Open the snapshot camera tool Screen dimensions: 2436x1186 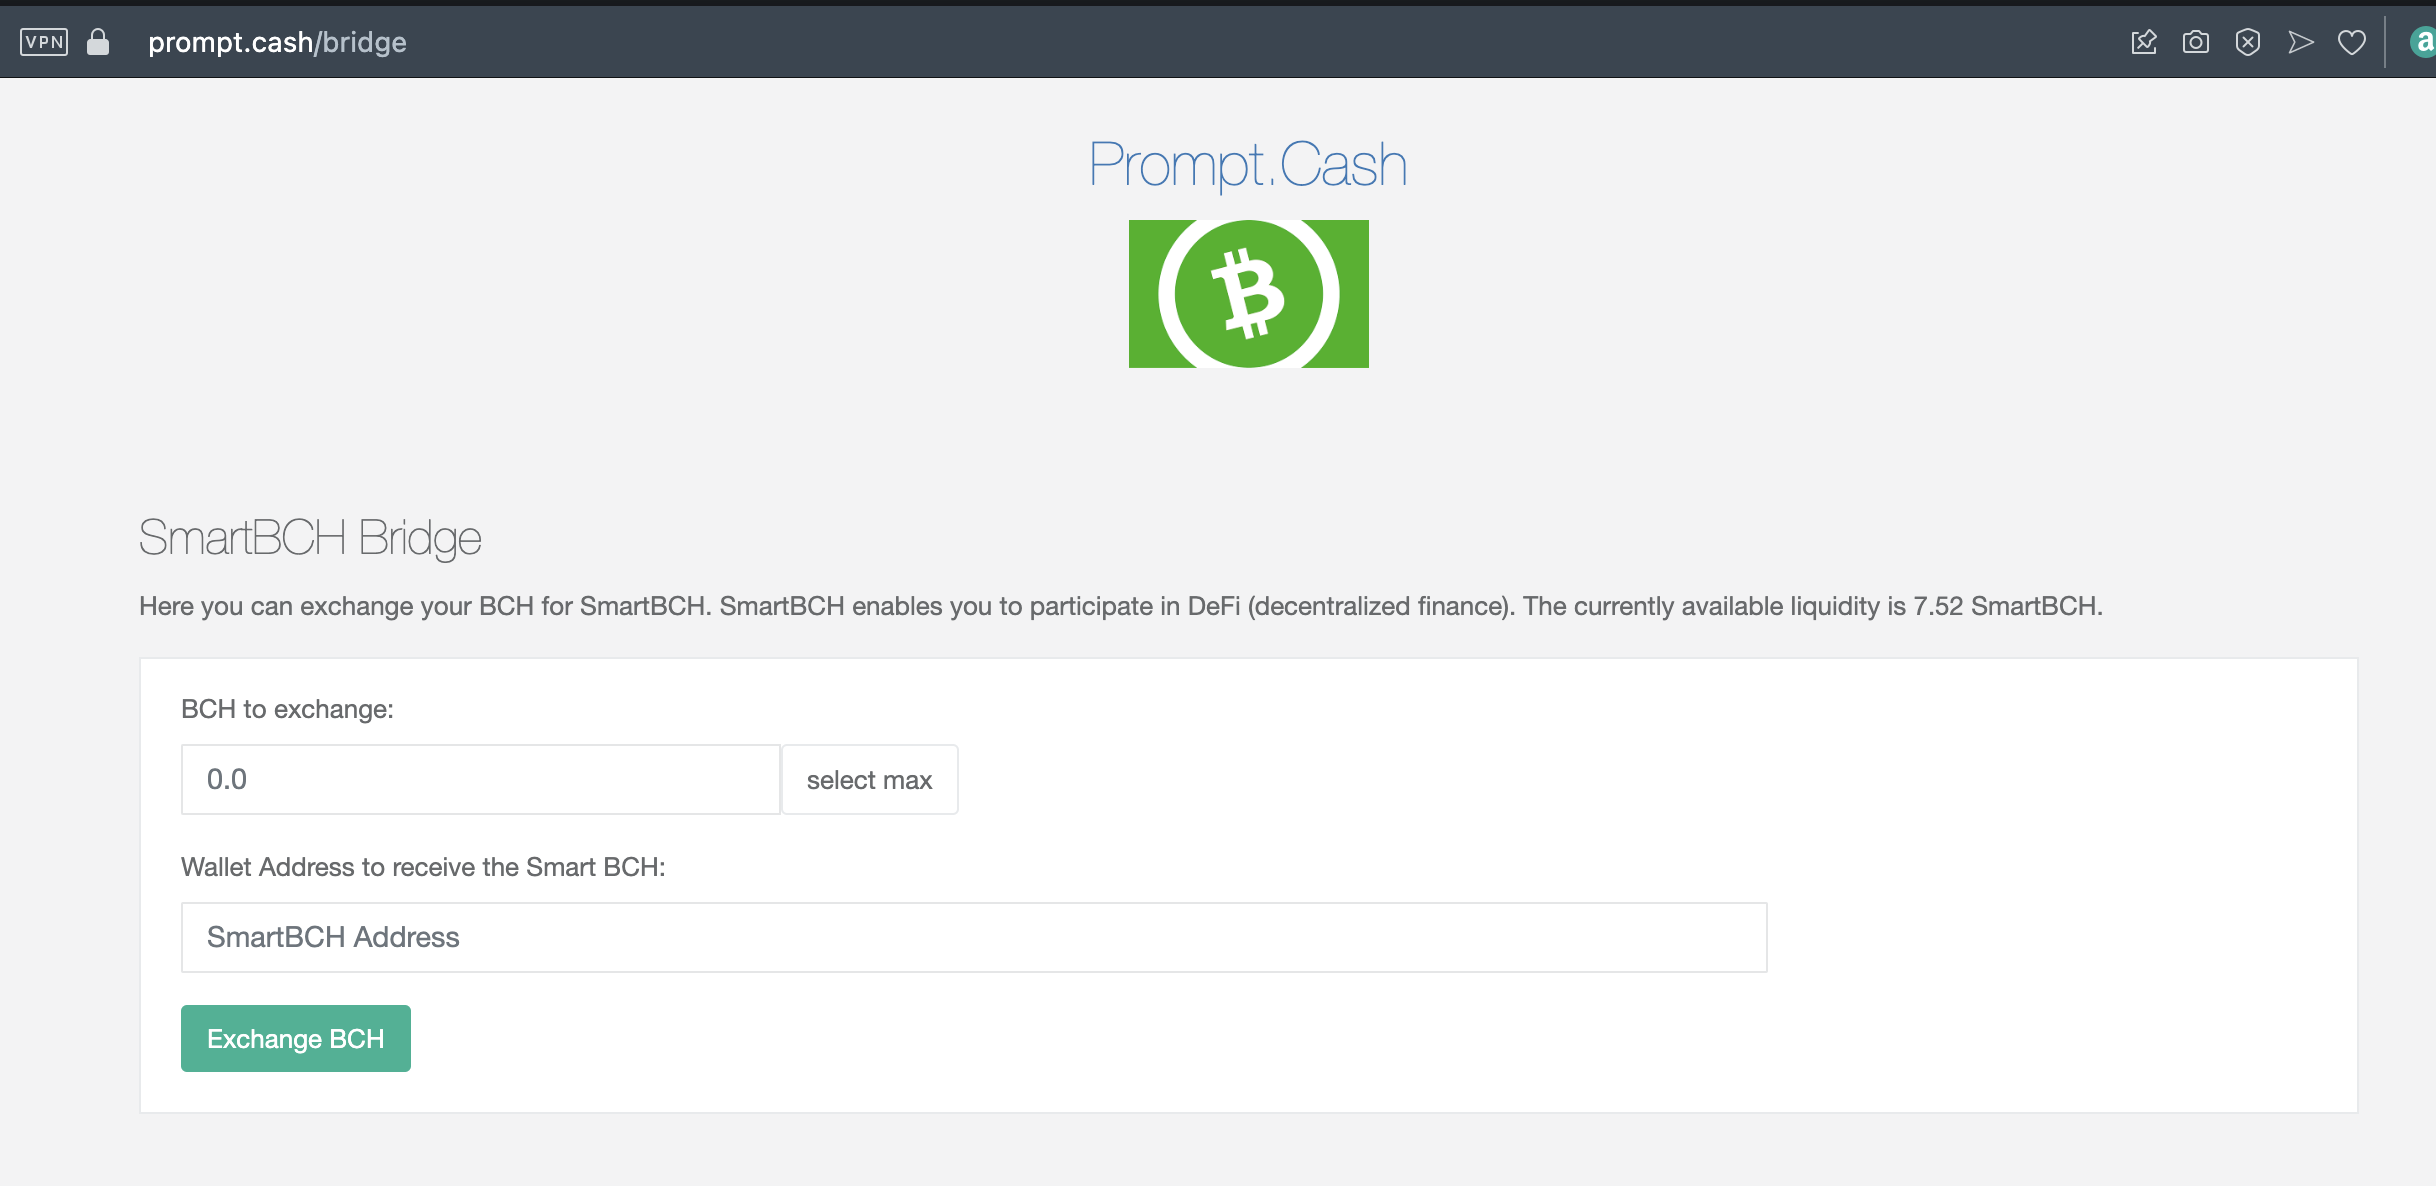[2196, 42]
